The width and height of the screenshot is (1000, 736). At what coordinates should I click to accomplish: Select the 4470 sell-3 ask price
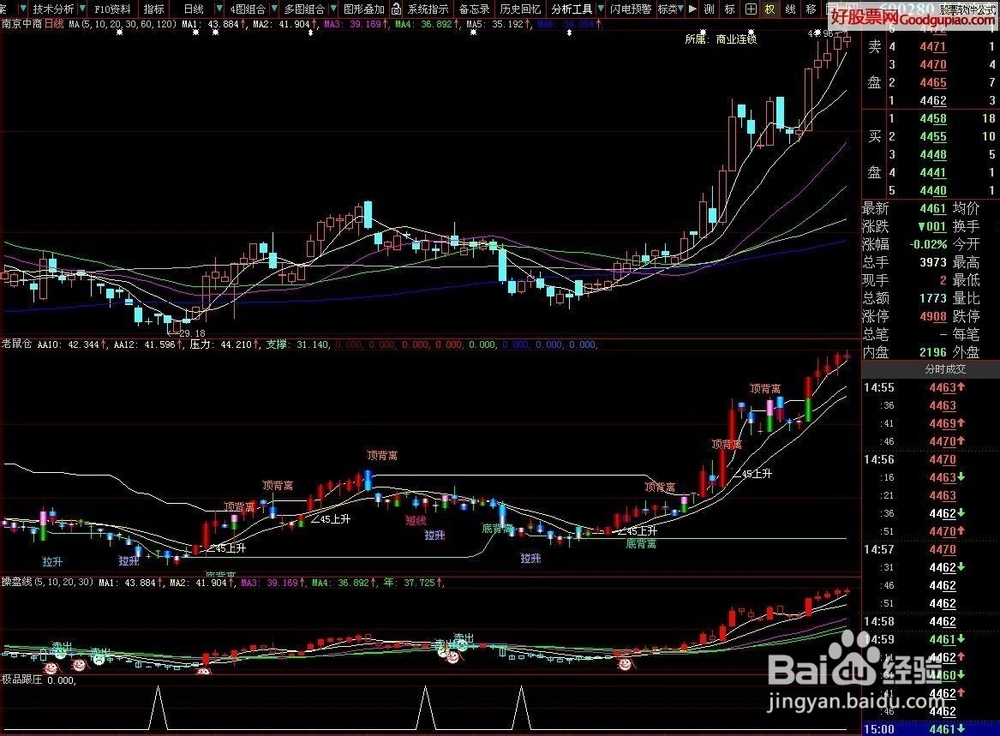coord(932,64)
